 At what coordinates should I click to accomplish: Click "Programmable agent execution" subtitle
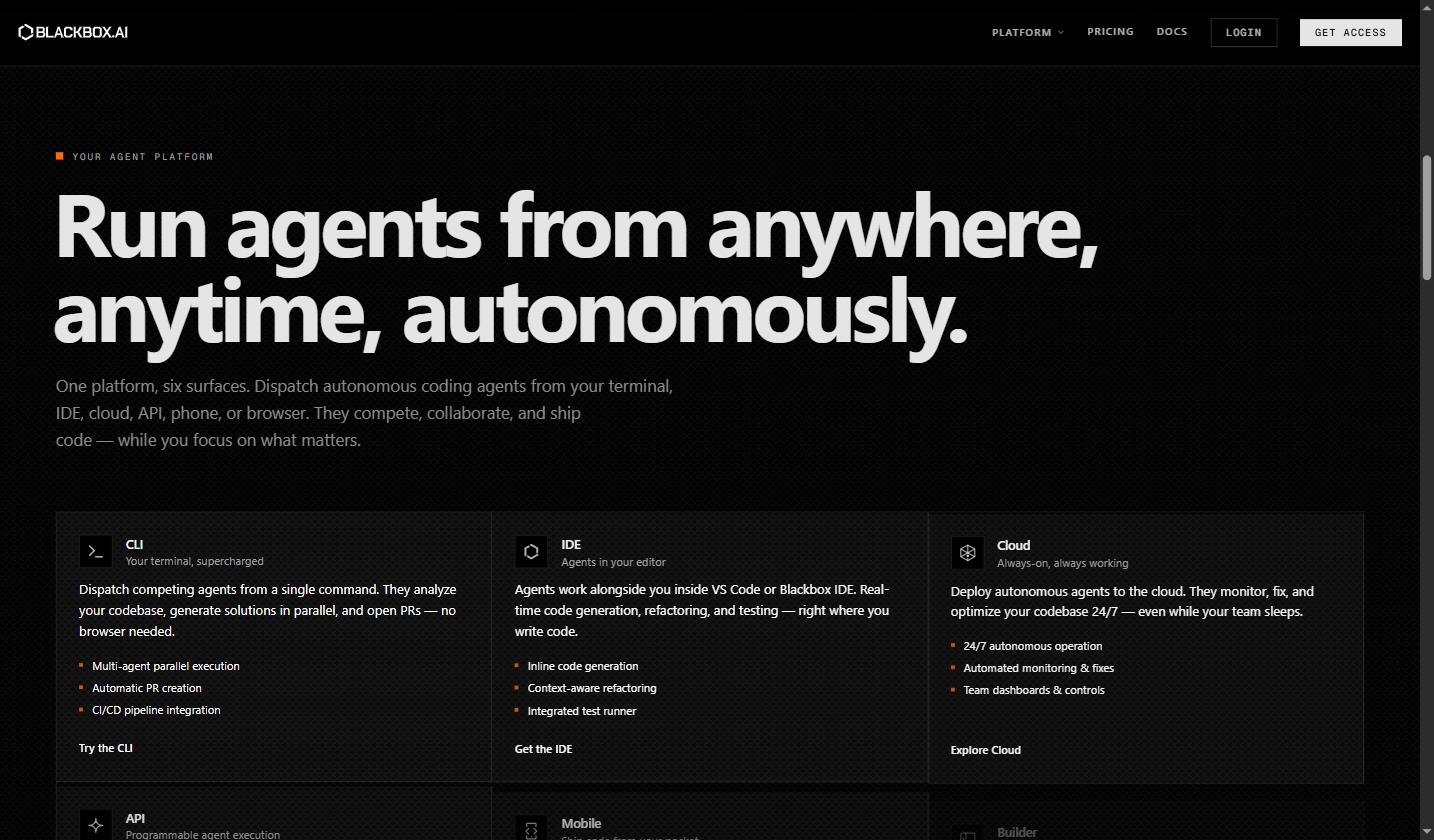click(203, 835)
